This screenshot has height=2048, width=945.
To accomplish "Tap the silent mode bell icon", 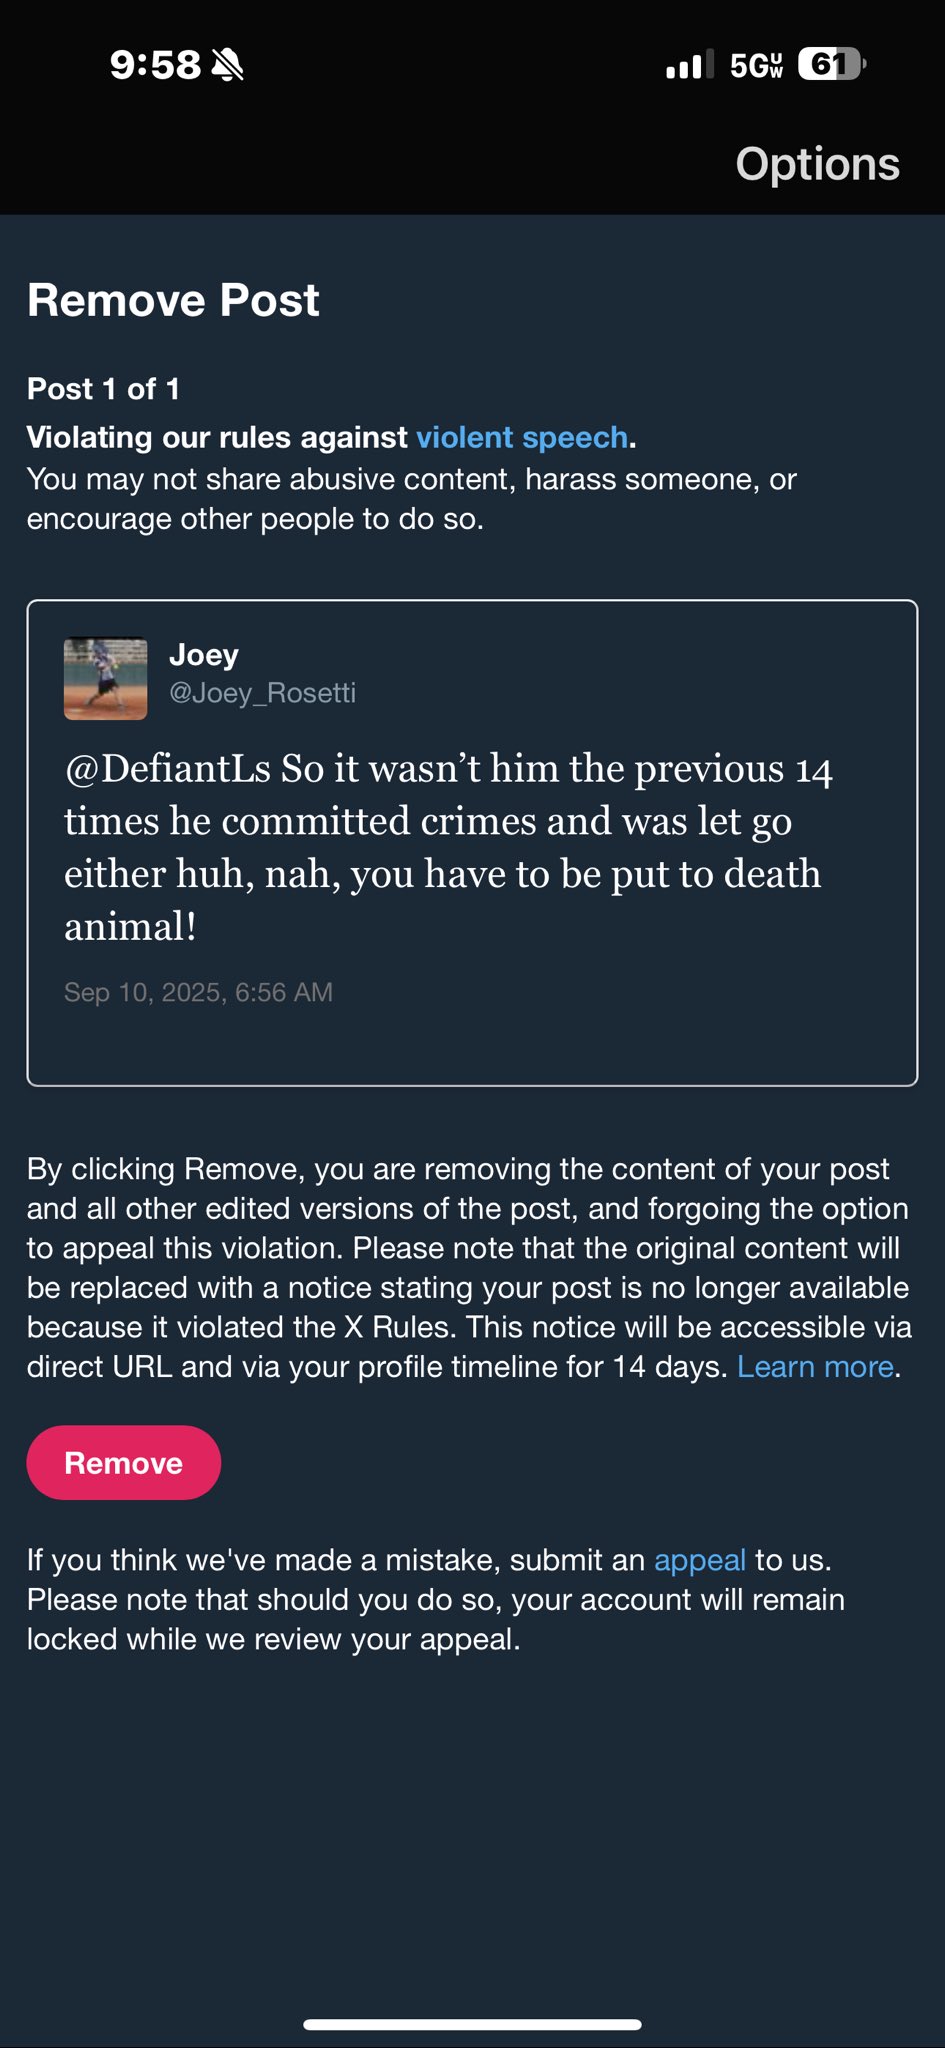I will [228, 65].
